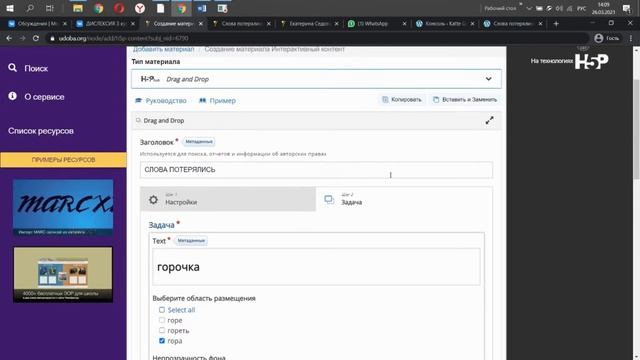Click the Заголовок field with СЛОВА ПОТЕРЯЛИСЬ
This screenshot has height=360, width=640.
[316, 170]
